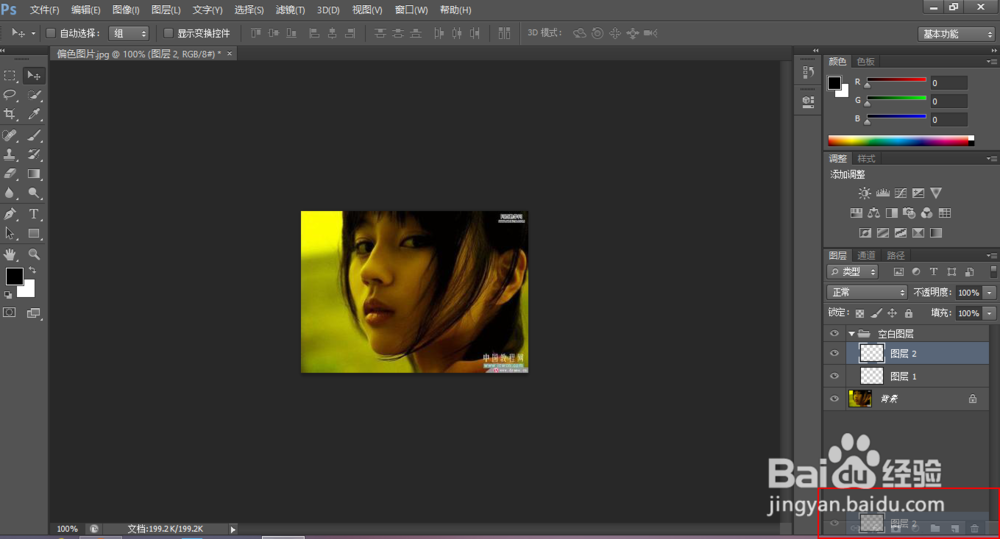This screenshot has height=539, width=1000.
Task: Open the 不透明度 opacity dropdown arrow
Action: (x=989, y=292)
